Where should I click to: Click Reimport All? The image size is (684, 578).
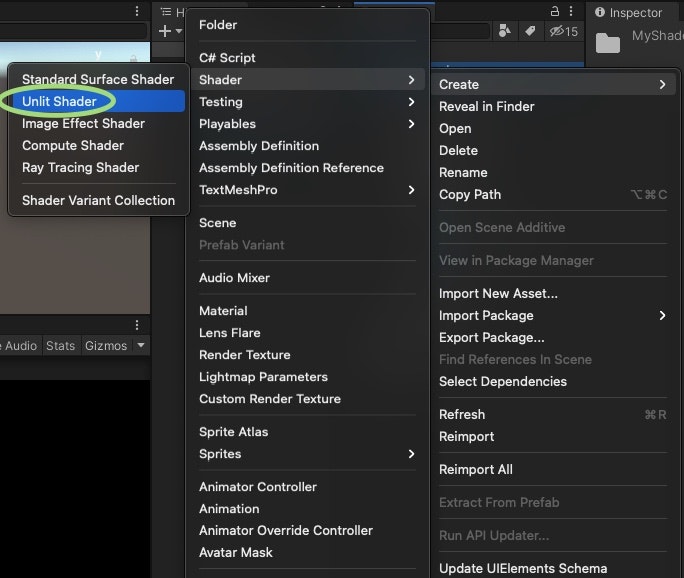554,469
